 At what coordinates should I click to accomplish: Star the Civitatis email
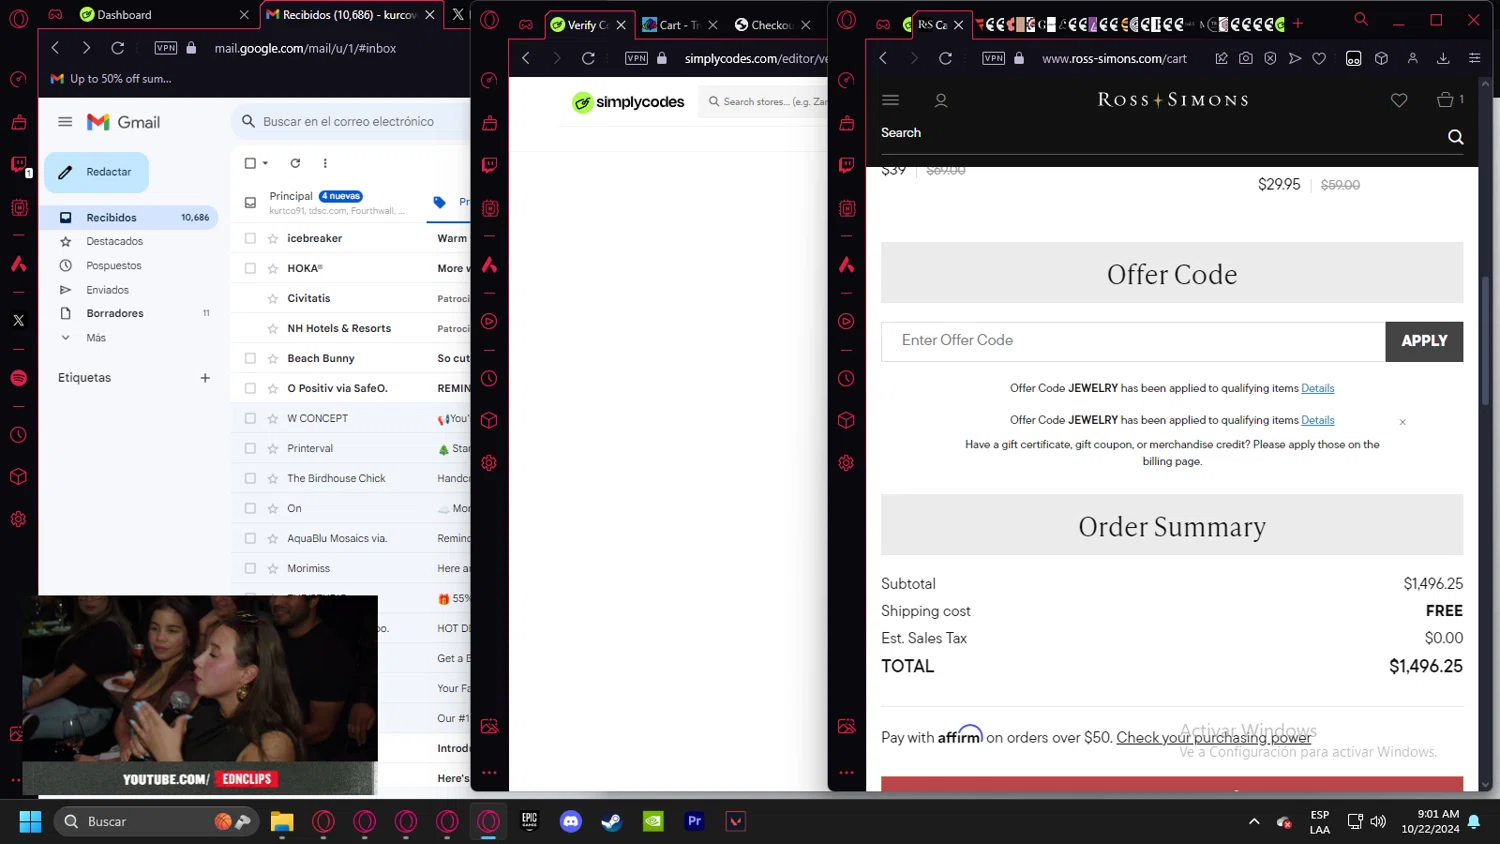point(272,298)
